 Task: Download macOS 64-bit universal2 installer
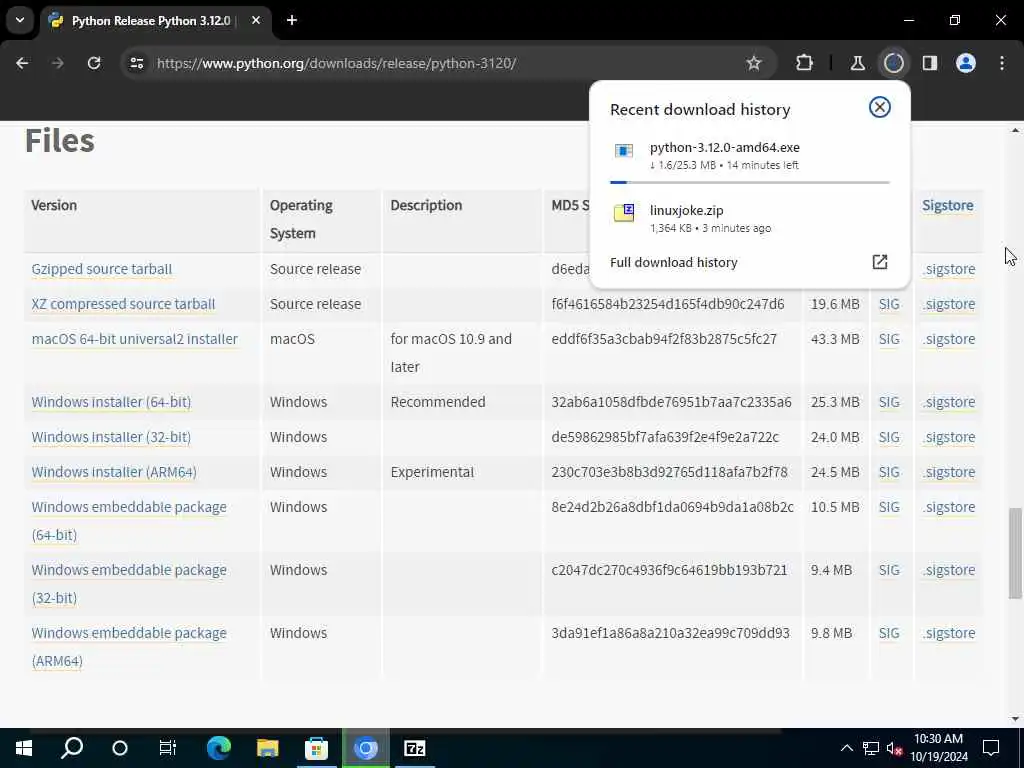[x=135, y=339]
